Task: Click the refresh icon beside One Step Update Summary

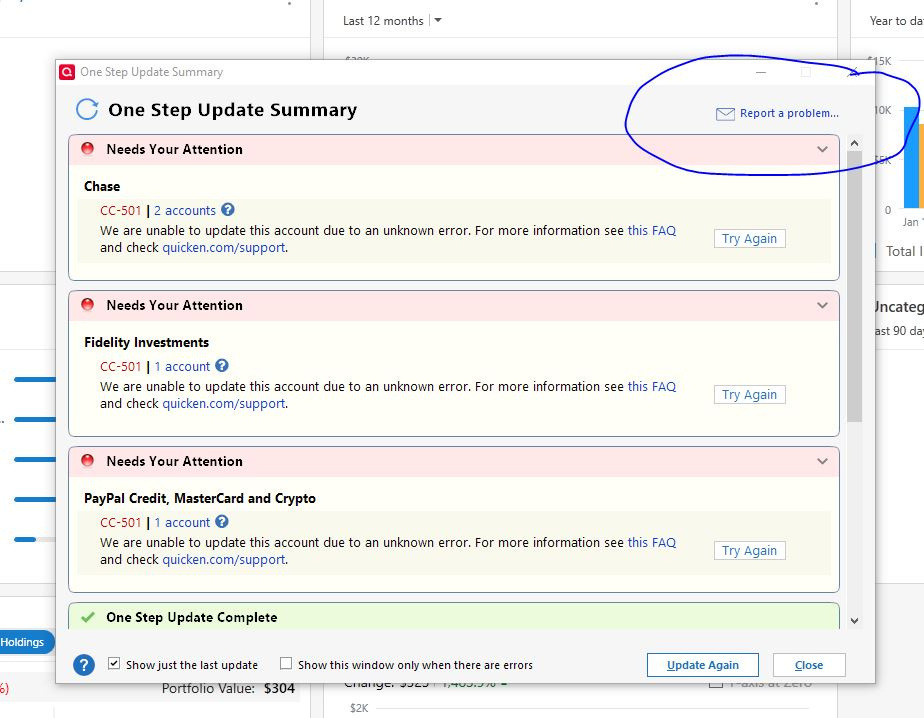Action: point(87,110)
